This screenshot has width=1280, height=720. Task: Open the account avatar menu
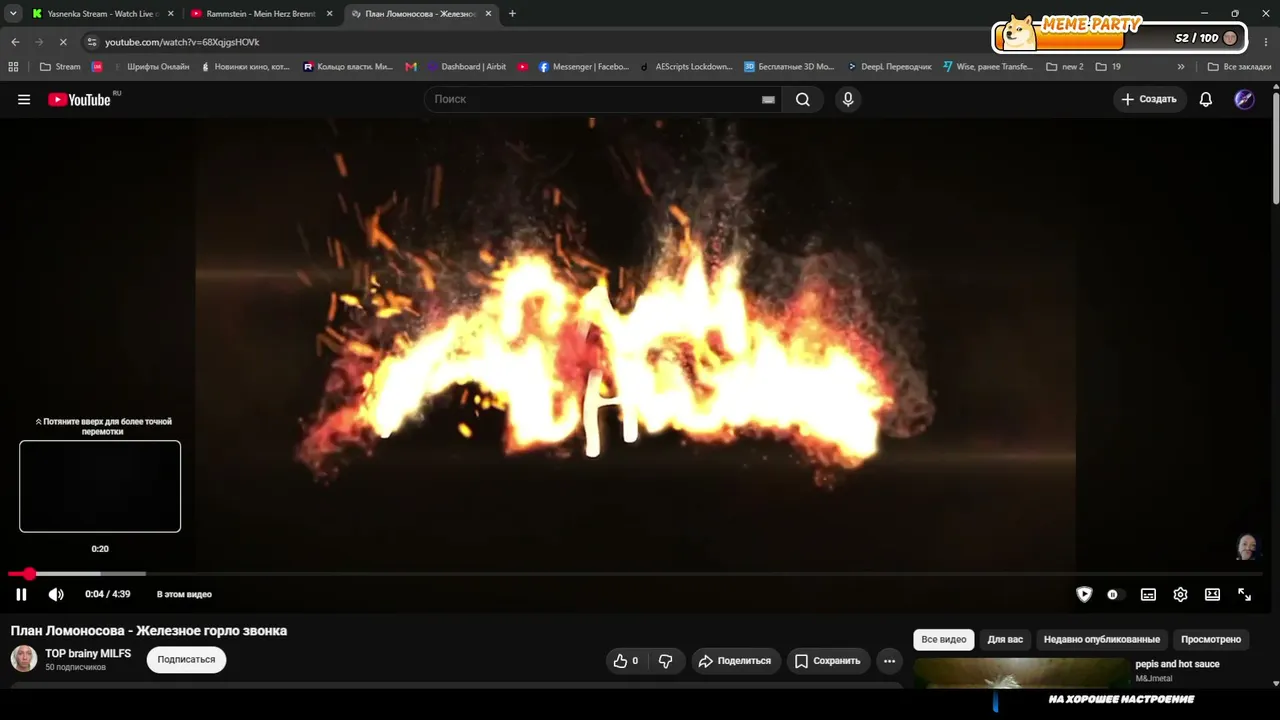pyautogui.click(x=1244, y=99)
